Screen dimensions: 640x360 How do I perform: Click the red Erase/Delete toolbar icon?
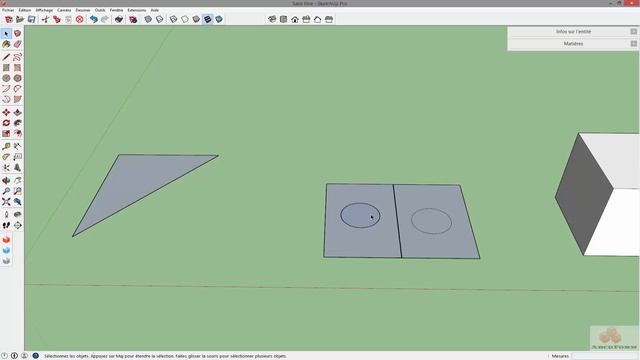(80, 19)
